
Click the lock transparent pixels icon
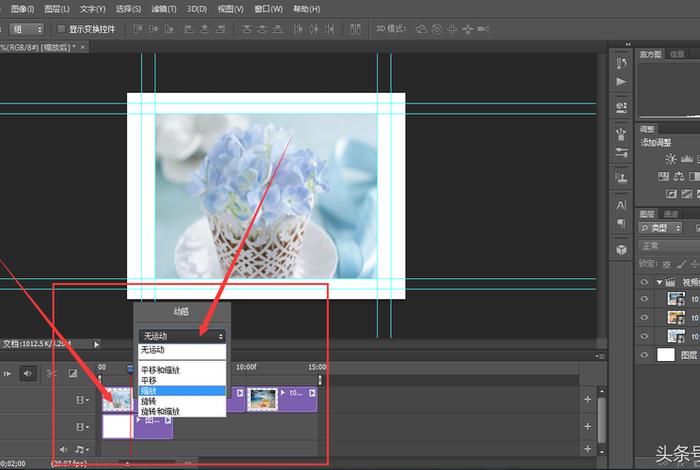coord(667,264)
